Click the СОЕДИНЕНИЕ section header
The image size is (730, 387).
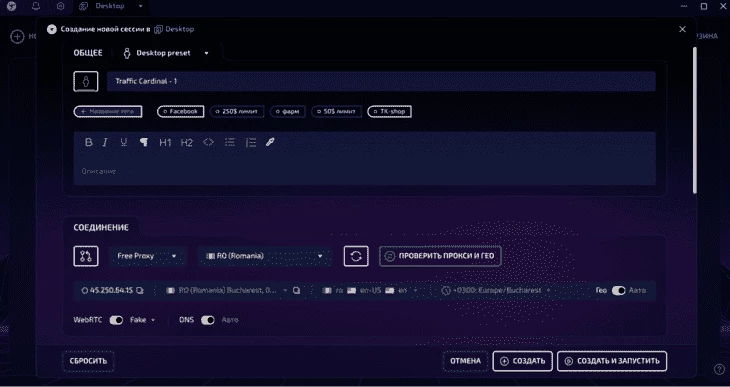tap(101, 228)
